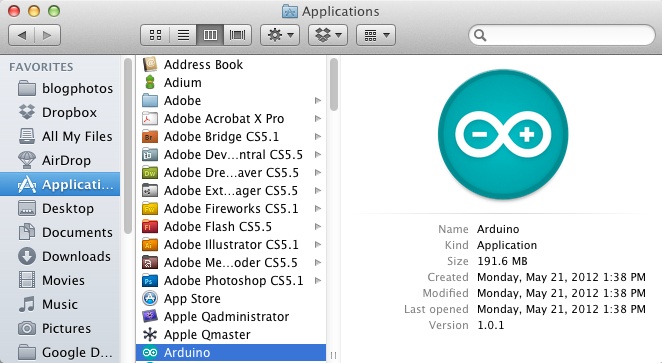662x363 pixels.
Task: Click the sidebar scrollbar
Action: 128,146
